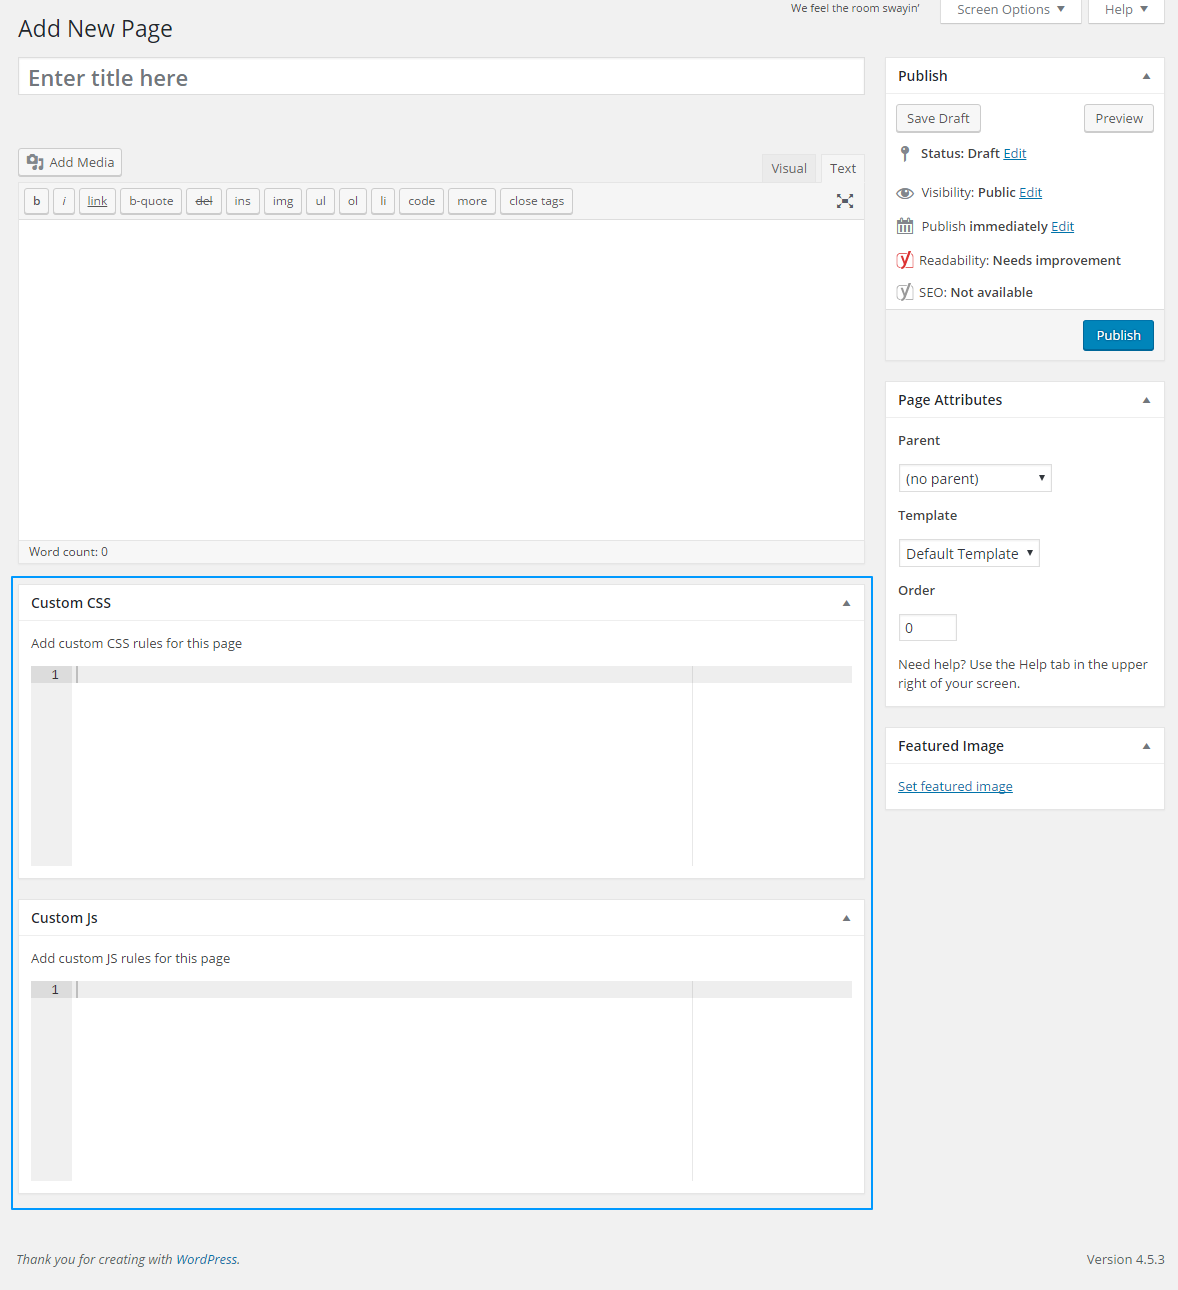
Task: Click the Add Media button
Action: (70, 162)
